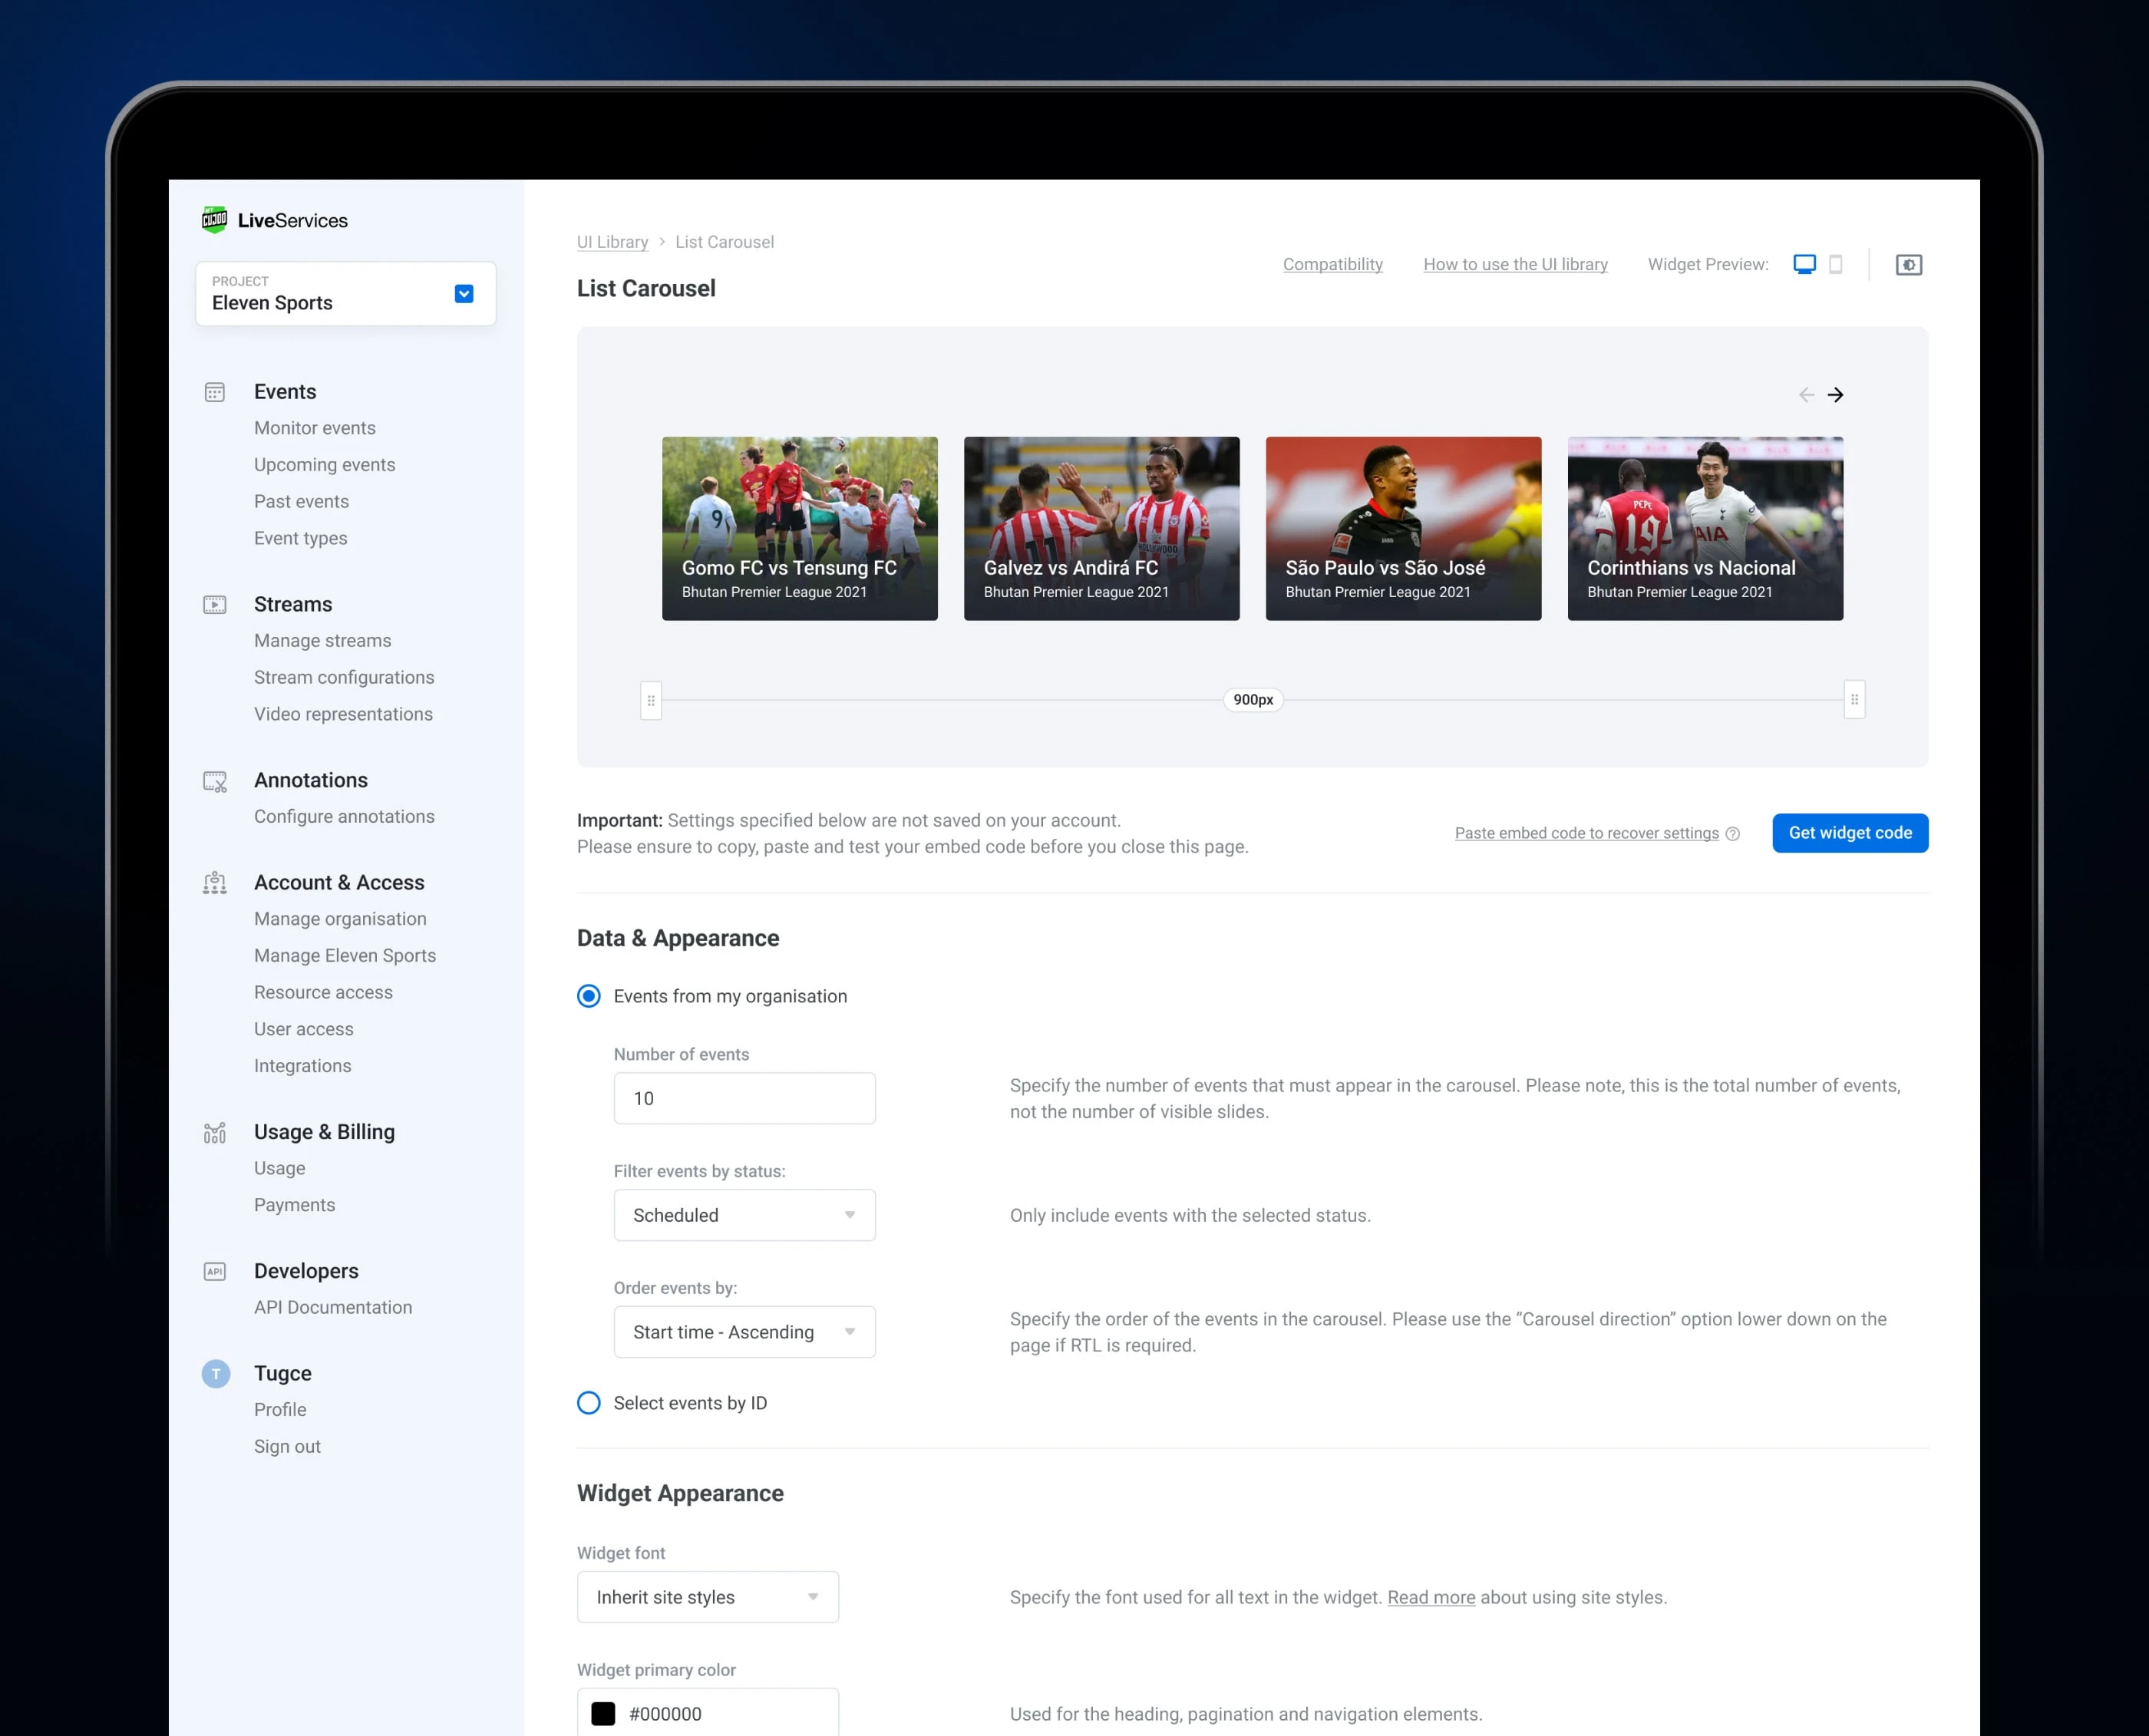This screenshot has height=1736, width=2149.
Task: Select the desktop widget preview icon
Action: [x=1804, y=264]
